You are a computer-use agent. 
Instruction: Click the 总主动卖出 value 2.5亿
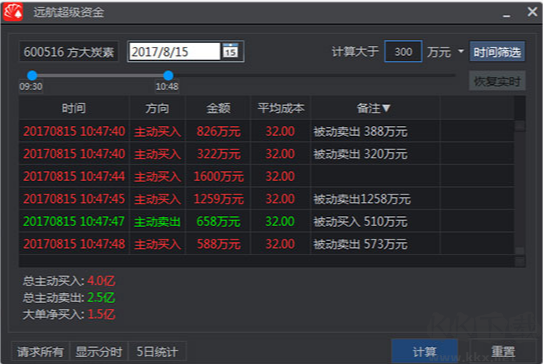click(101, 298)
